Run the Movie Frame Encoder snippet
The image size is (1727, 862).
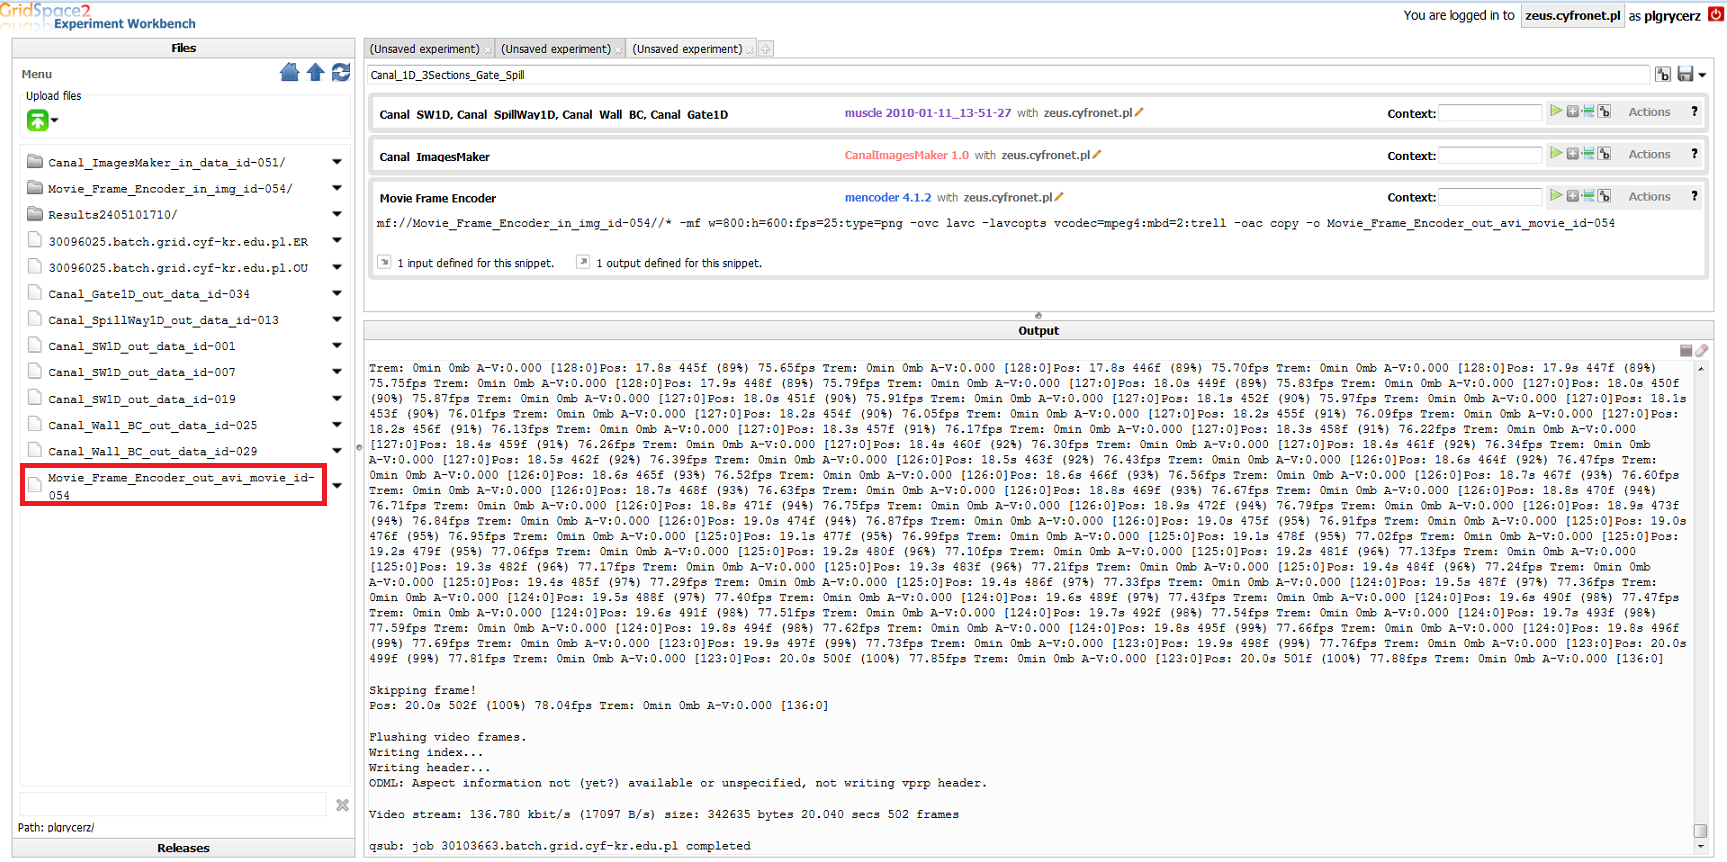pyautogui.click(x=1555, y=196)
